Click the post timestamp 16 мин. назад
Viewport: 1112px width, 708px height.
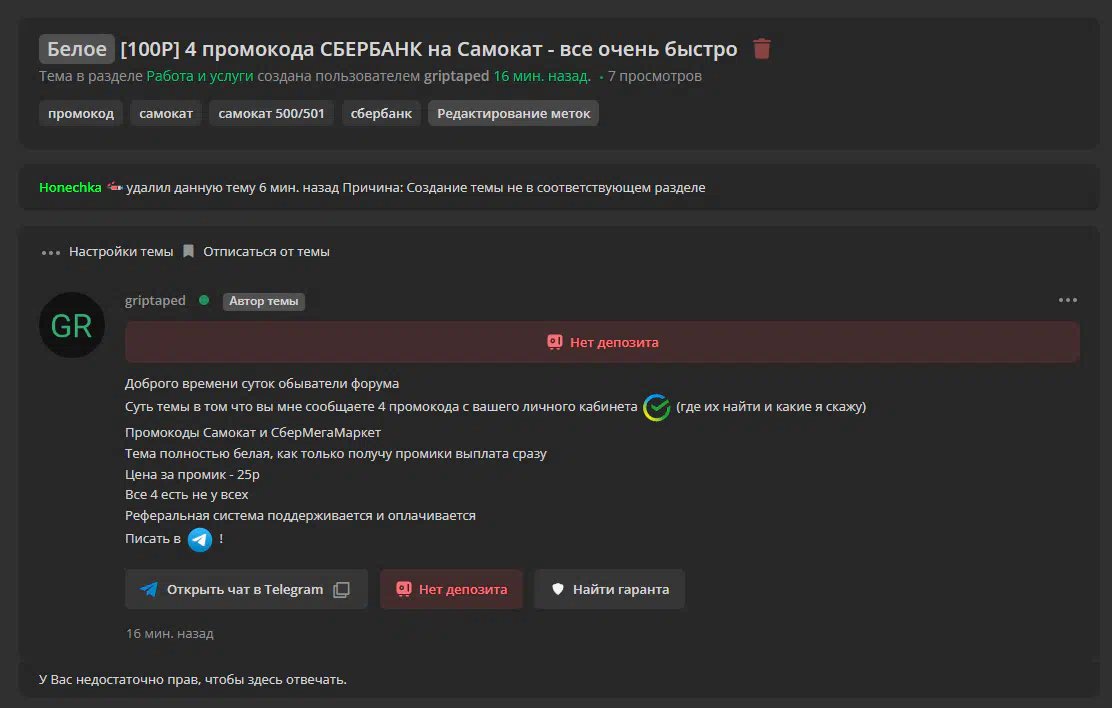click(x=169, y=634)
